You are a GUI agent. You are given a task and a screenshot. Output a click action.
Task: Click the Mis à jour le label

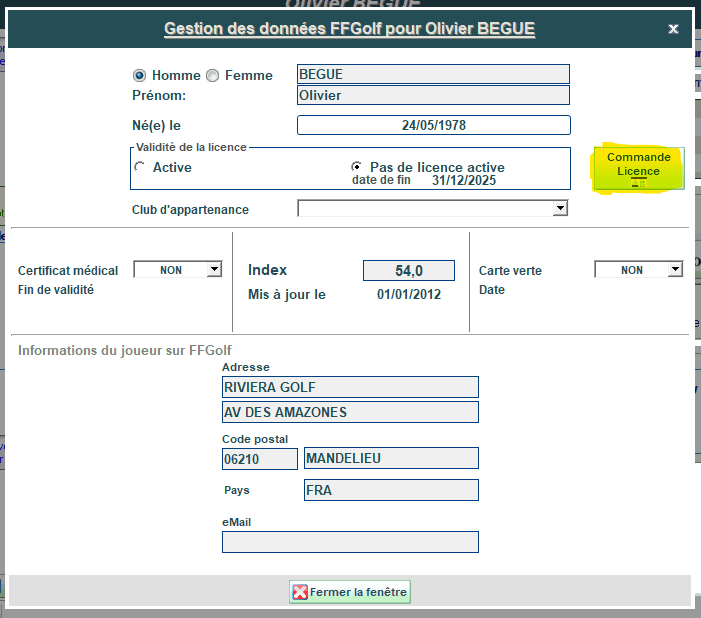coord(287,295)
